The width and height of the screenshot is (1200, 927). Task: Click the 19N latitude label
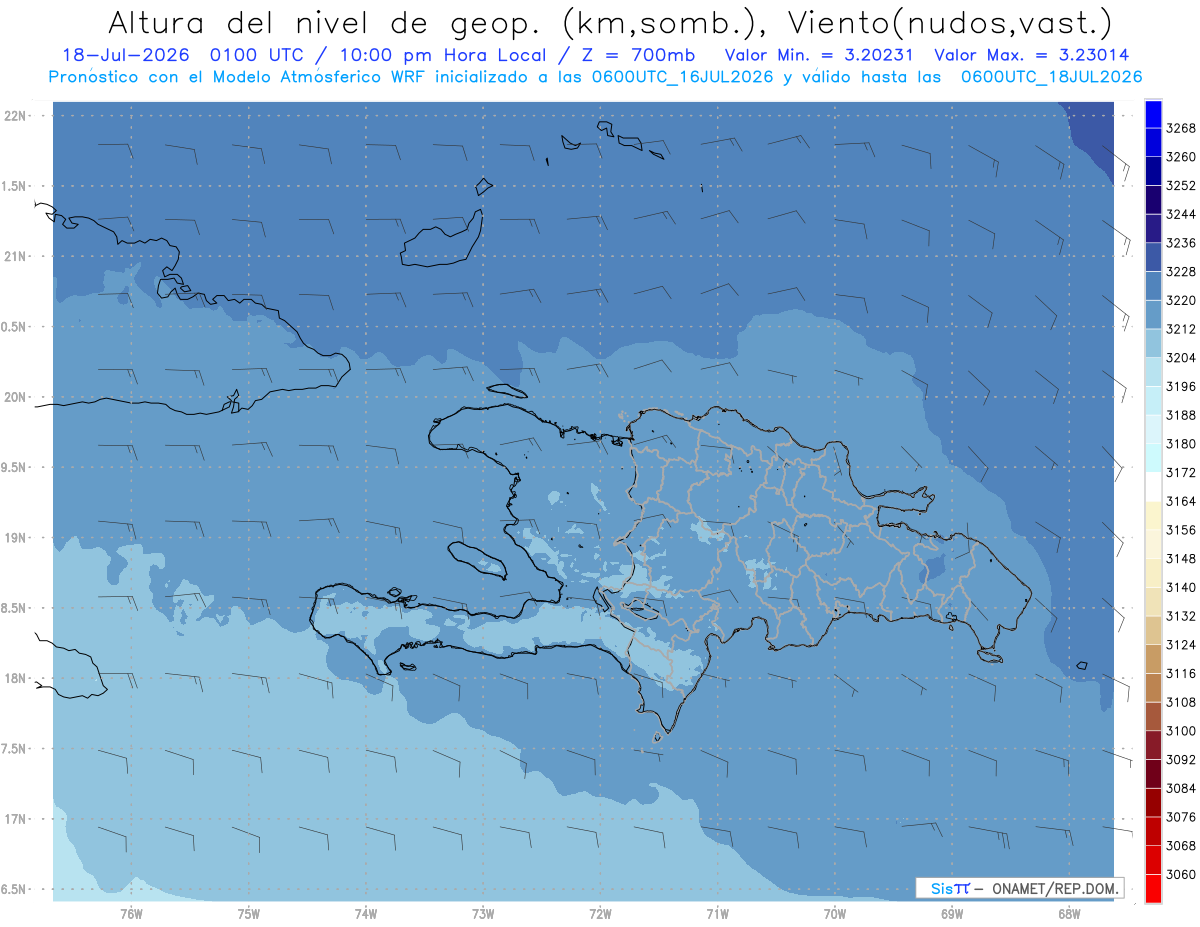15,538
